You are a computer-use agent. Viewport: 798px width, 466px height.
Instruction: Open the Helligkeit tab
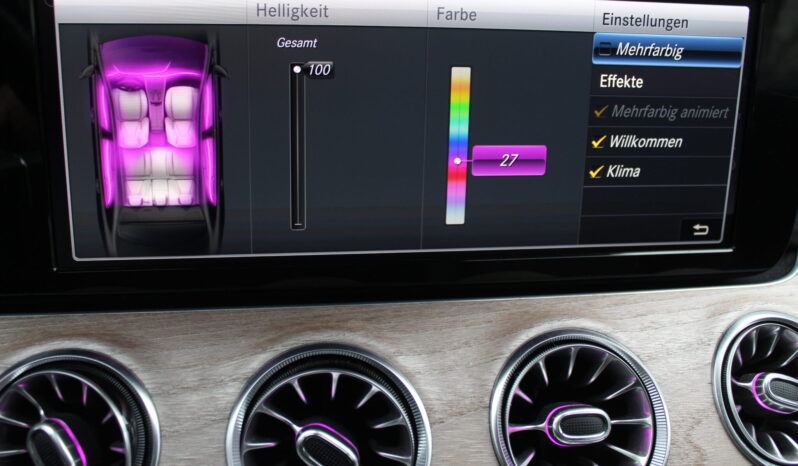(x=292, y=12)
